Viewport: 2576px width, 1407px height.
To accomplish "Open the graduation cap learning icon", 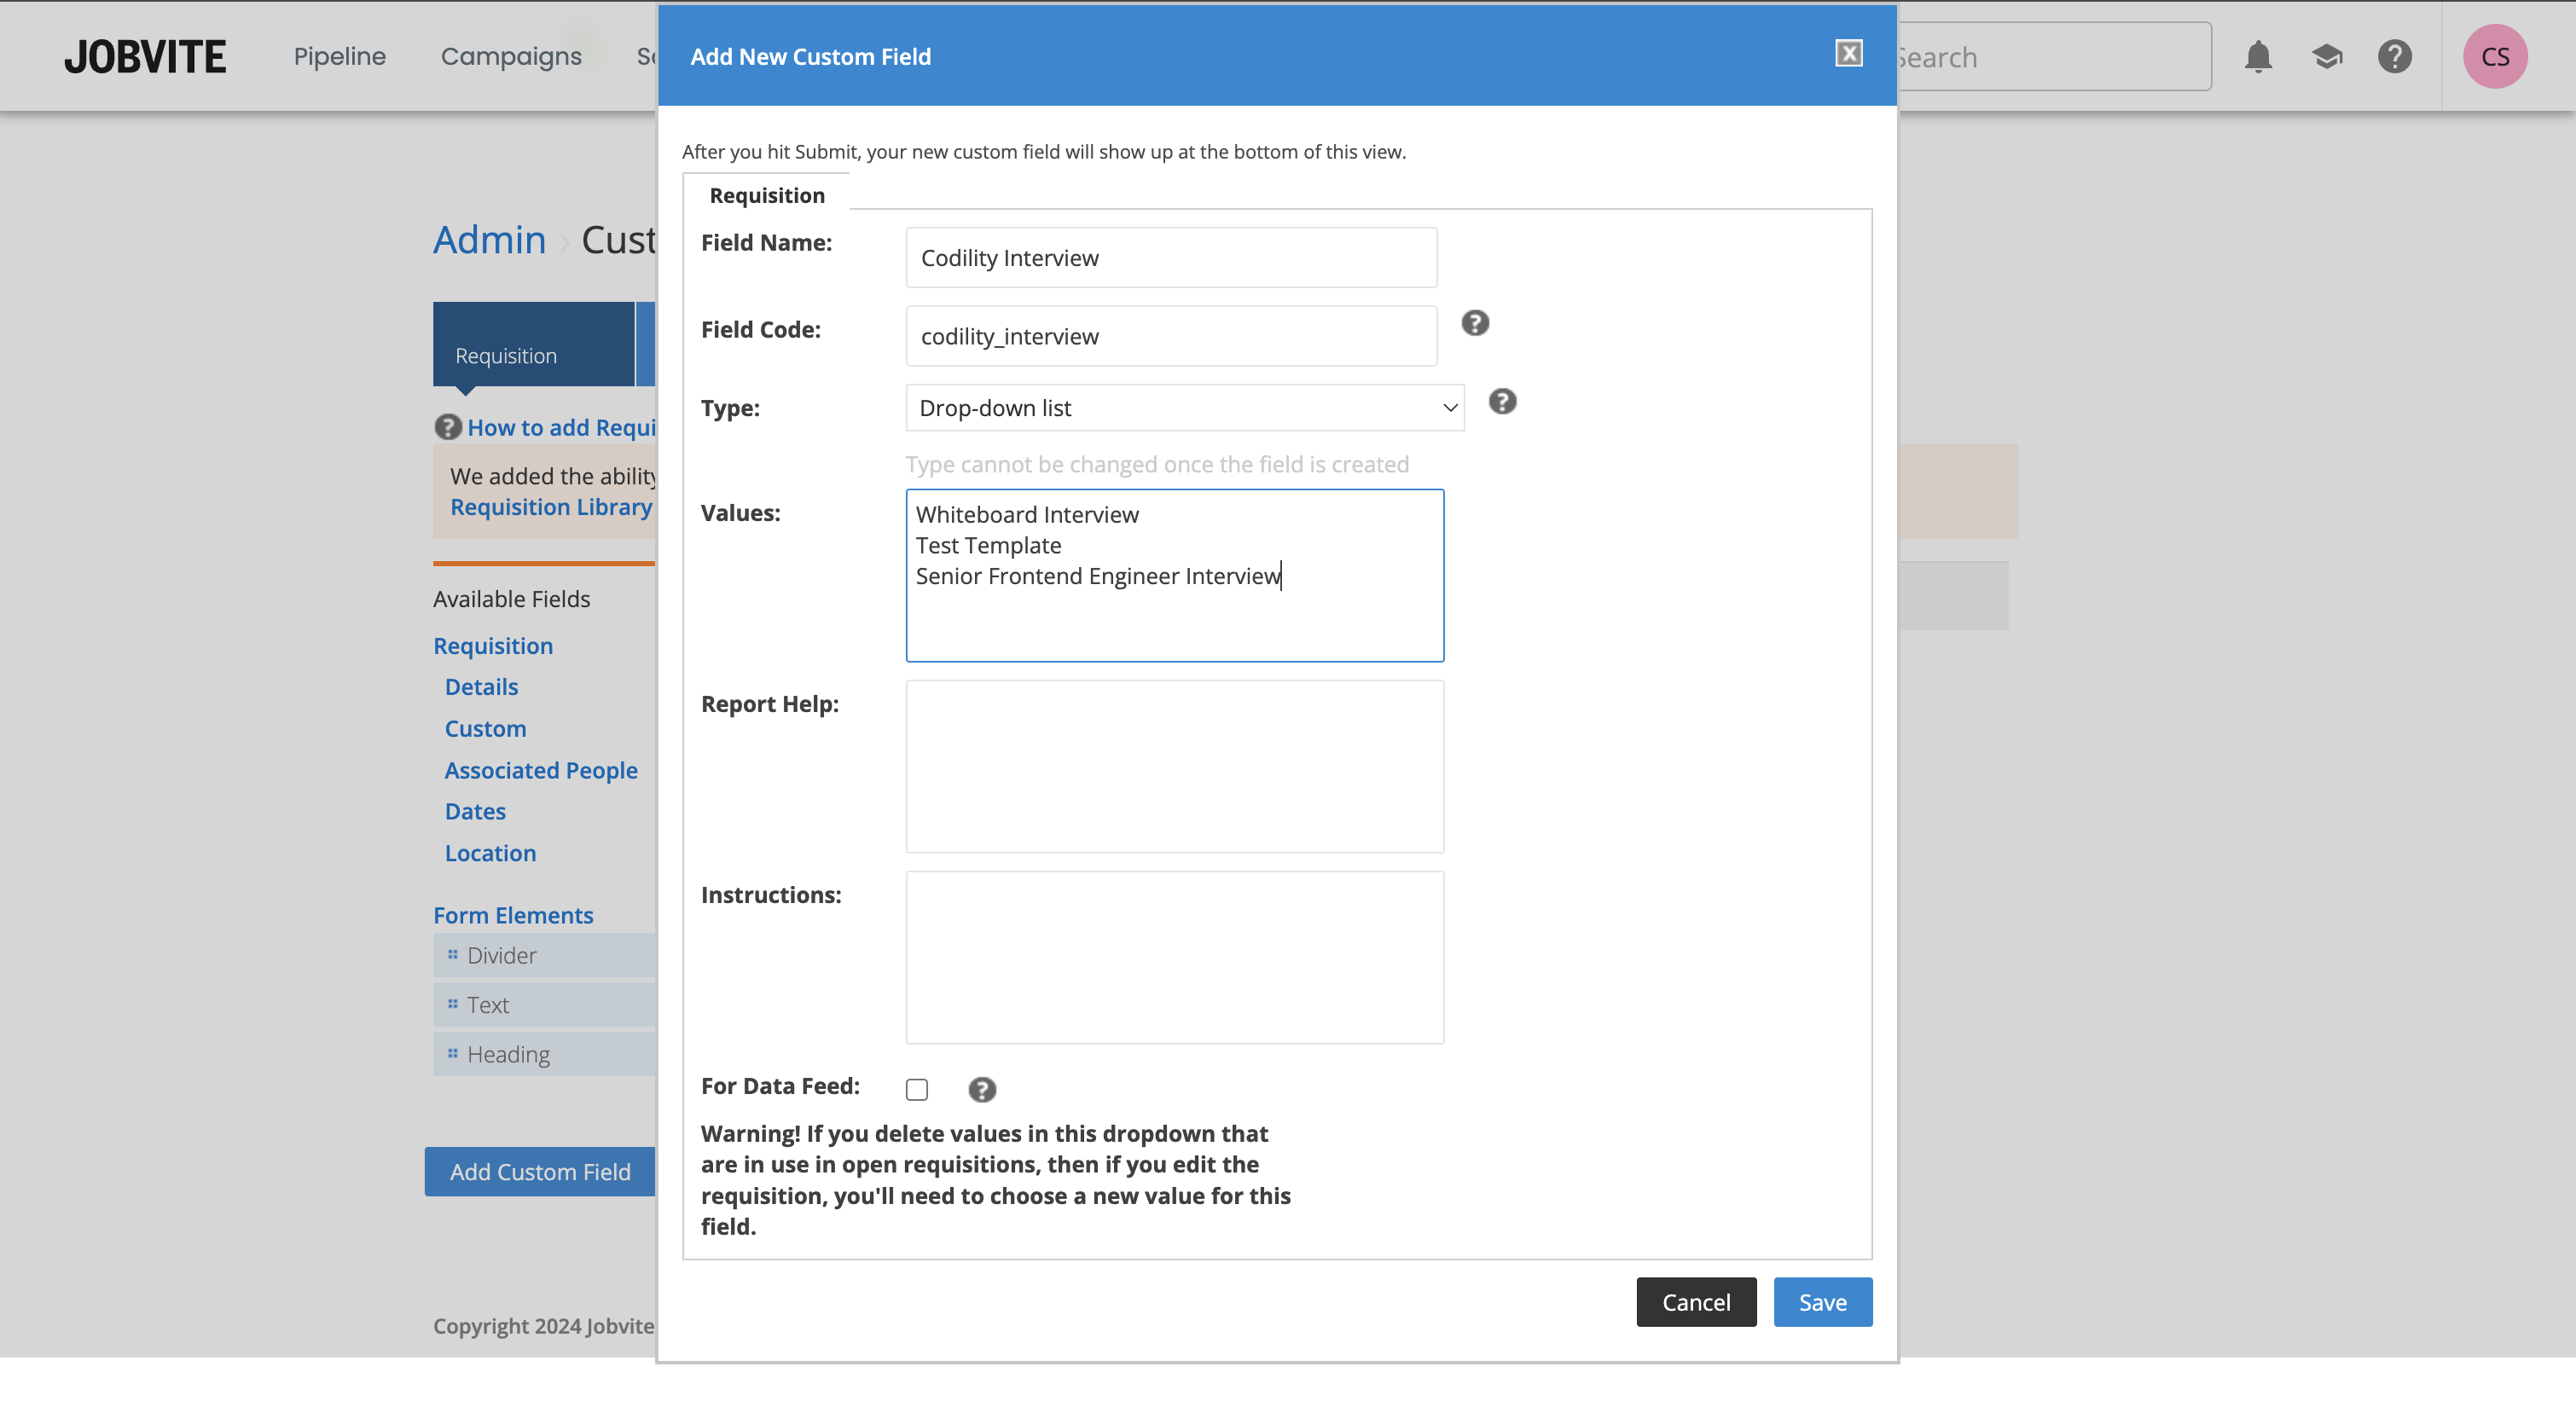I will [2327, 57].
